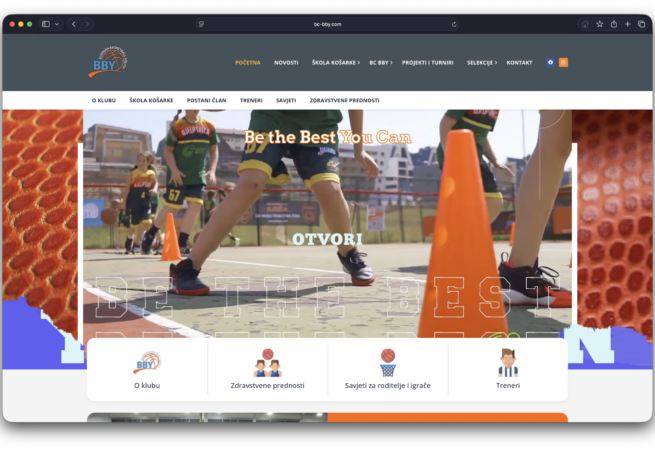Open the Novosti menu item

click(286, 62)
